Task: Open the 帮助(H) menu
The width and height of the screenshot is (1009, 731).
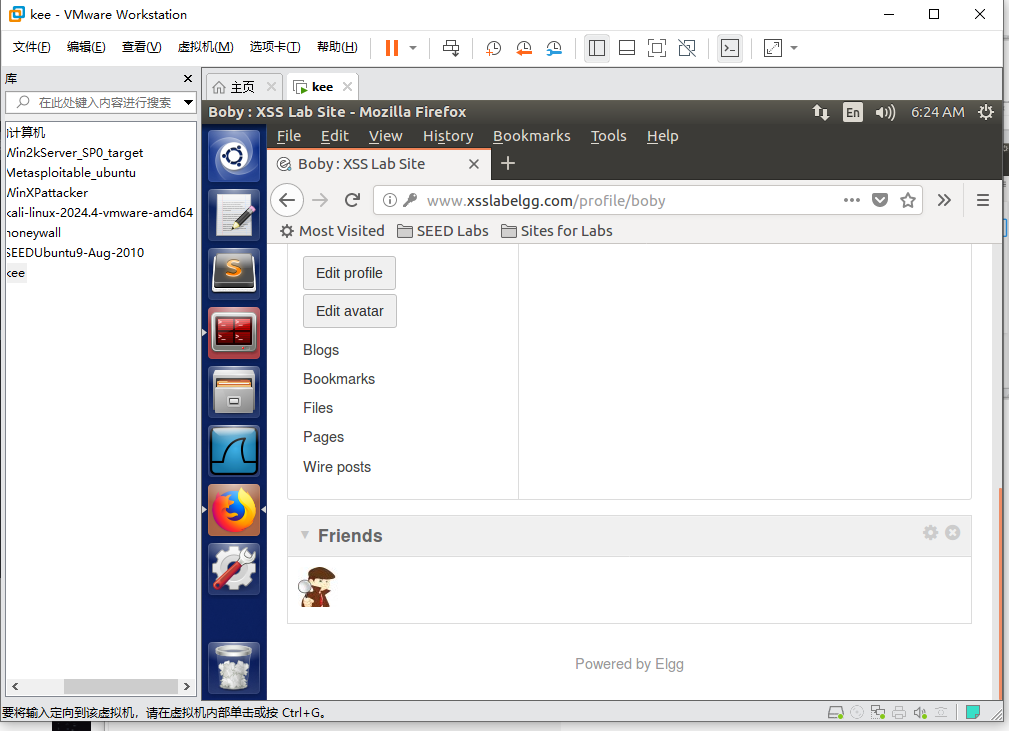Action: tap(337, 46)
